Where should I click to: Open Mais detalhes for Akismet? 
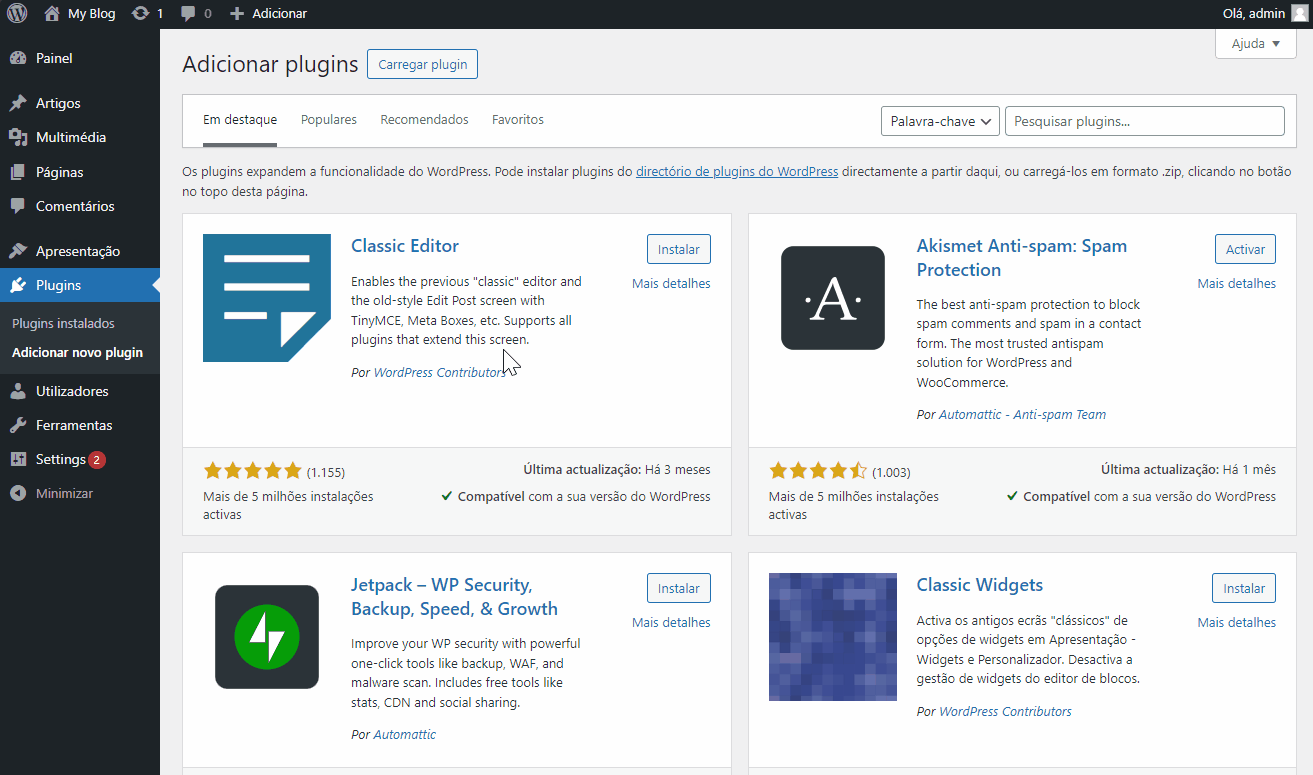point(1237,283)
